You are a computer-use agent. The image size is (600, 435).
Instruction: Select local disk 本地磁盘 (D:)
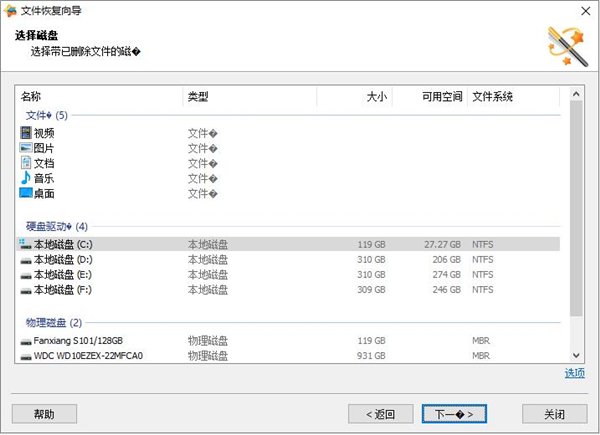[x=62, y=259]
